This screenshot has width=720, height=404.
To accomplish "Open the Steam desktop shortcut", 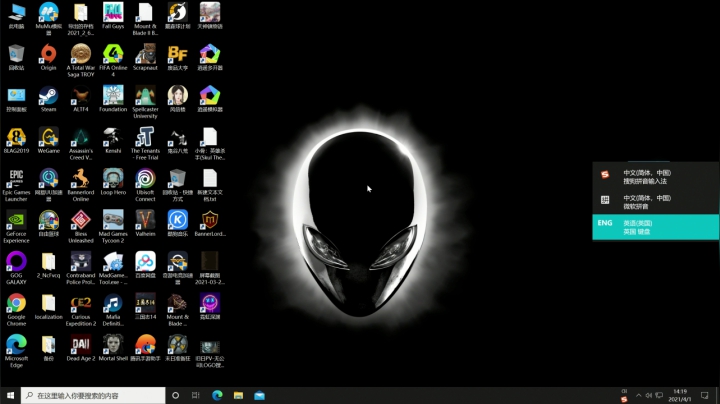I will (x=48, y=99).
